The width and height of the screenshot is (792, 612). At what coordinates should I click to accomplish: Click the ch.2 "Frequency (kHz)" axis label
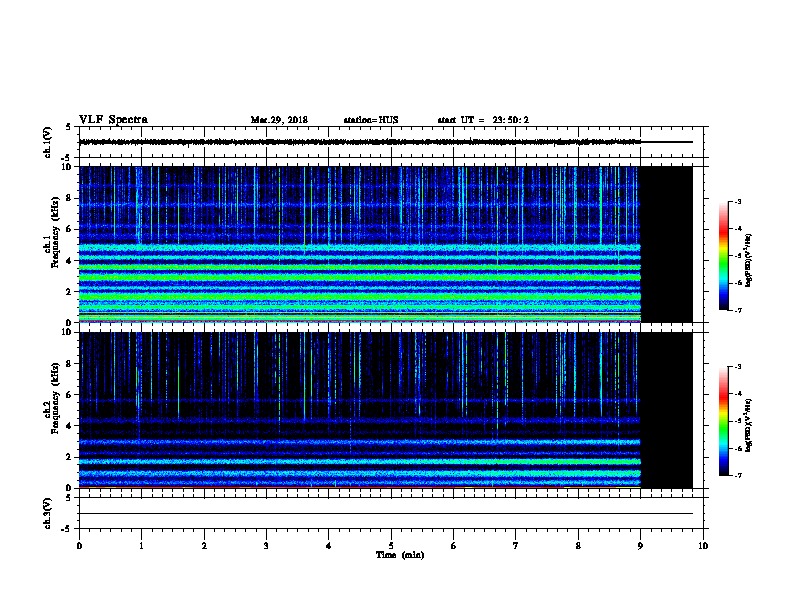[55, 398]
